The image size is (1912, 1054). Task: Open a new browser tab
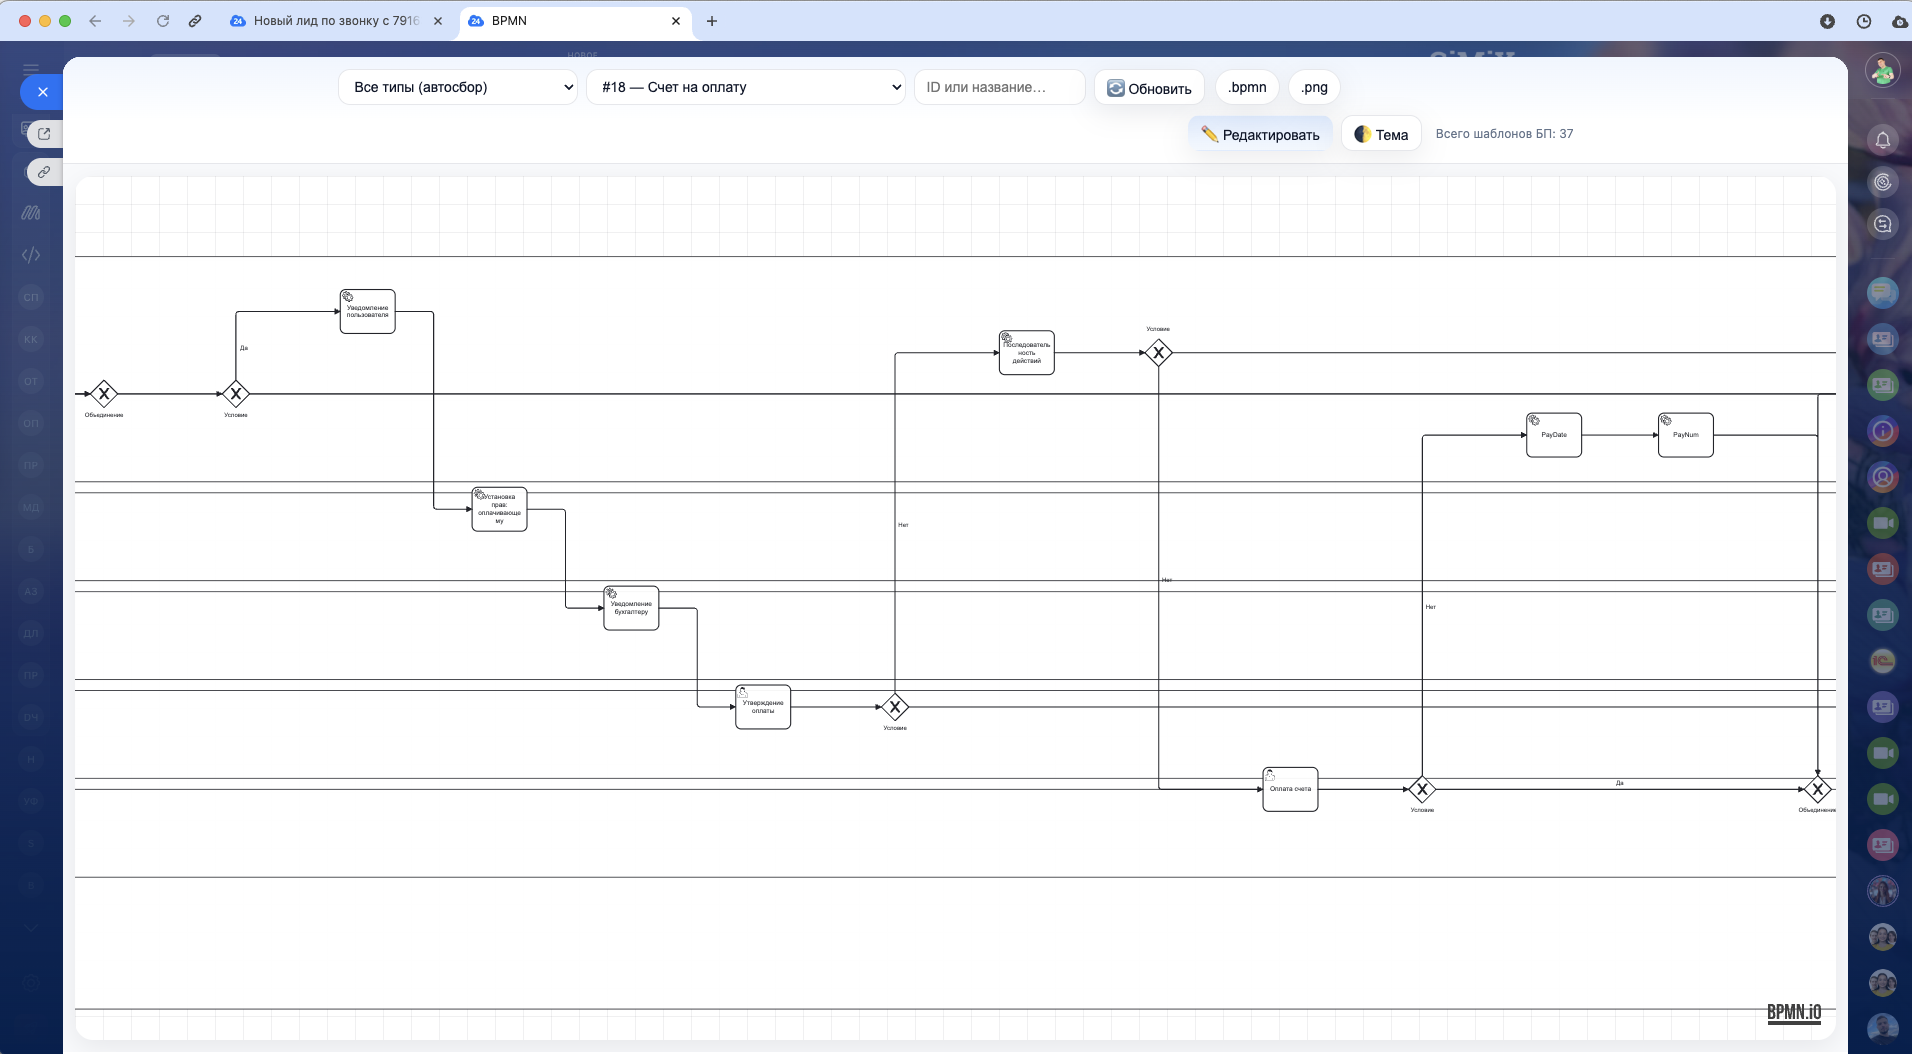point(711,21)
